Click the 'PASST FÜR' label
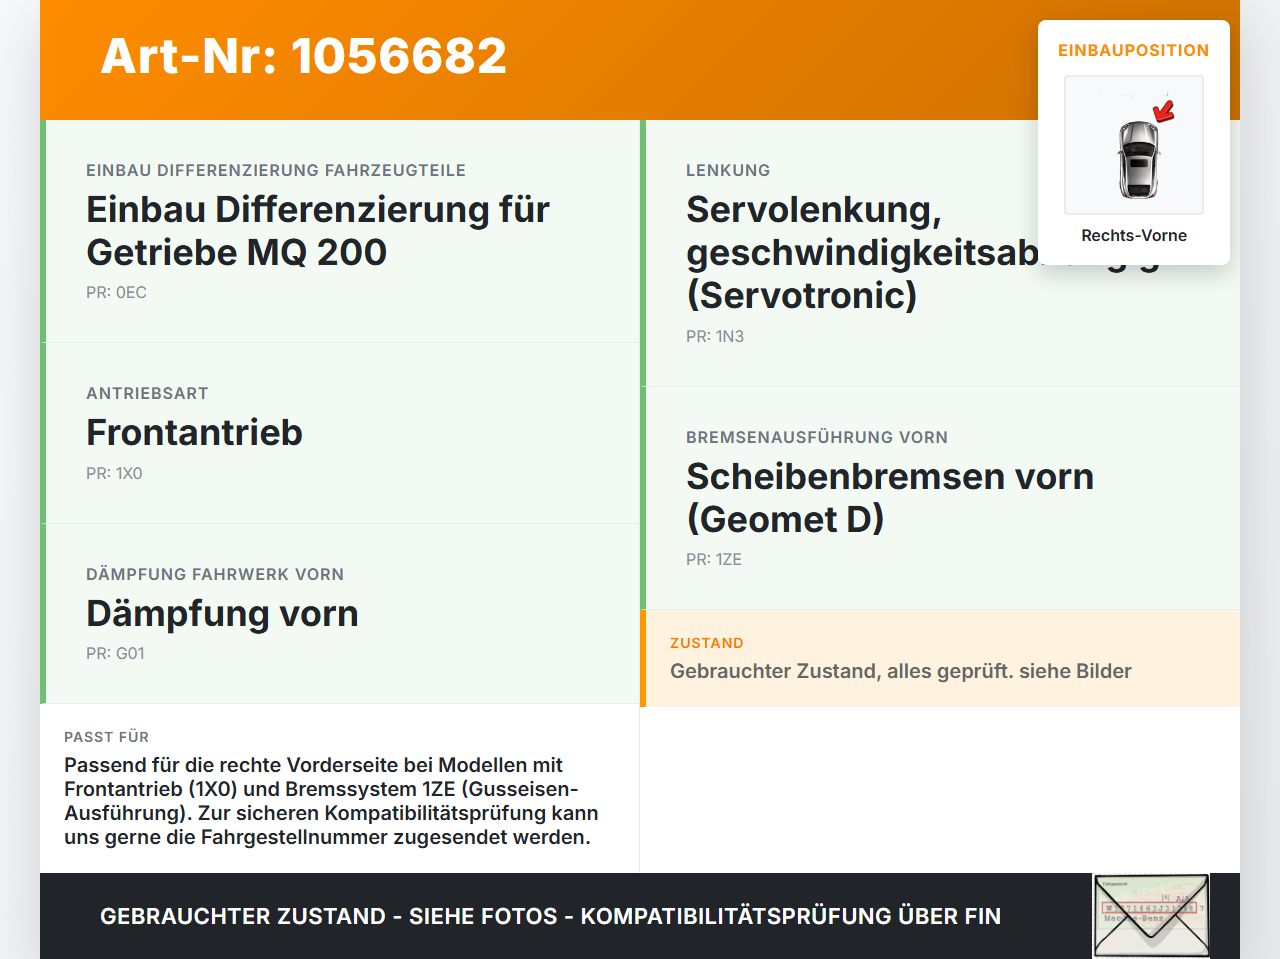Image resolution: width=1280 pixels, height=959 pixels. pyautogui.click(x=106, y=737)
